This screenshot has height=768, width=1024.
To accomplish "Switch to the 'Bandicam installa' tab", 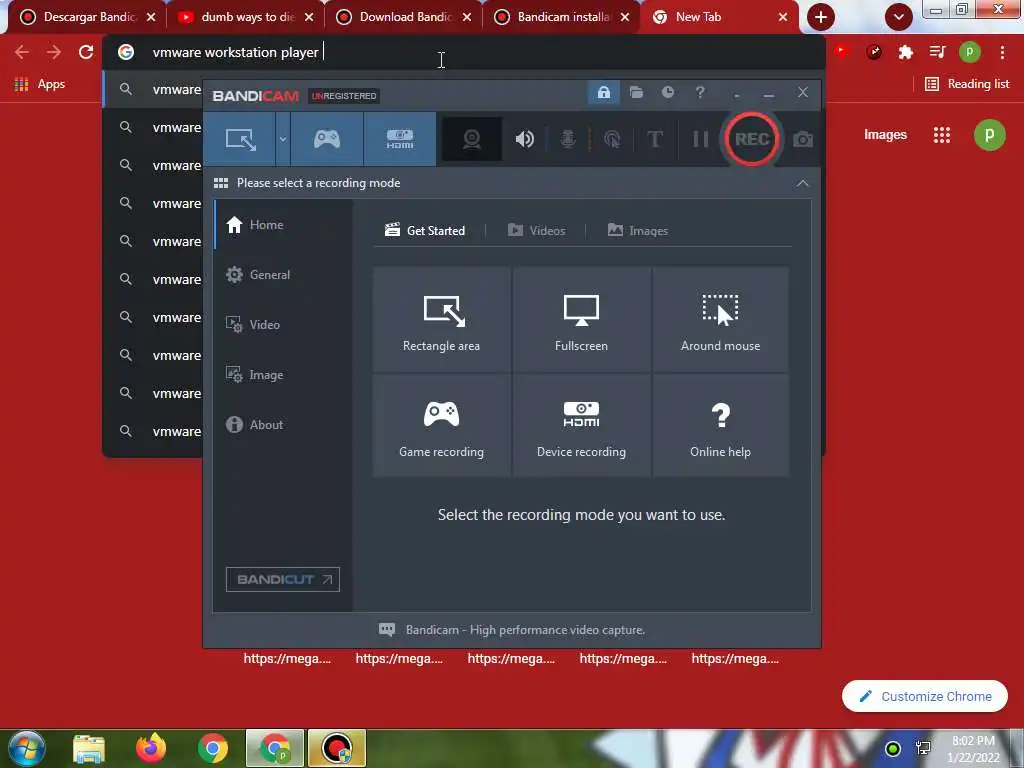I will pyautogui.click(x=562, y=17).
